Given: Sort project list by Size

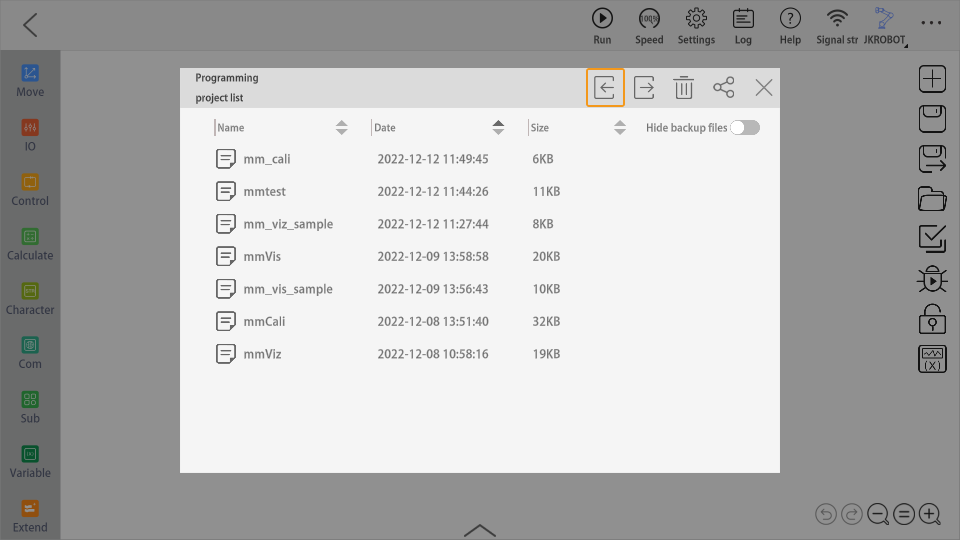Looking at the screenshot, I should pyautogui.click(x=620, y=128).
